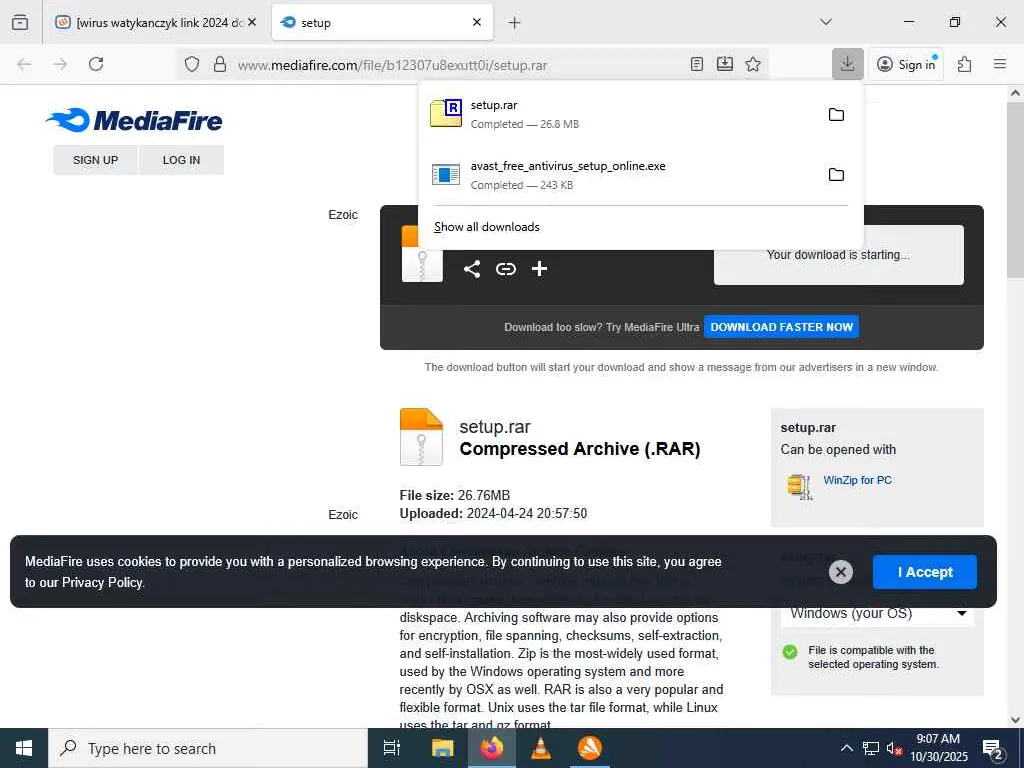
Task: Click the WinZip application icon
Action: pos(799,487)
